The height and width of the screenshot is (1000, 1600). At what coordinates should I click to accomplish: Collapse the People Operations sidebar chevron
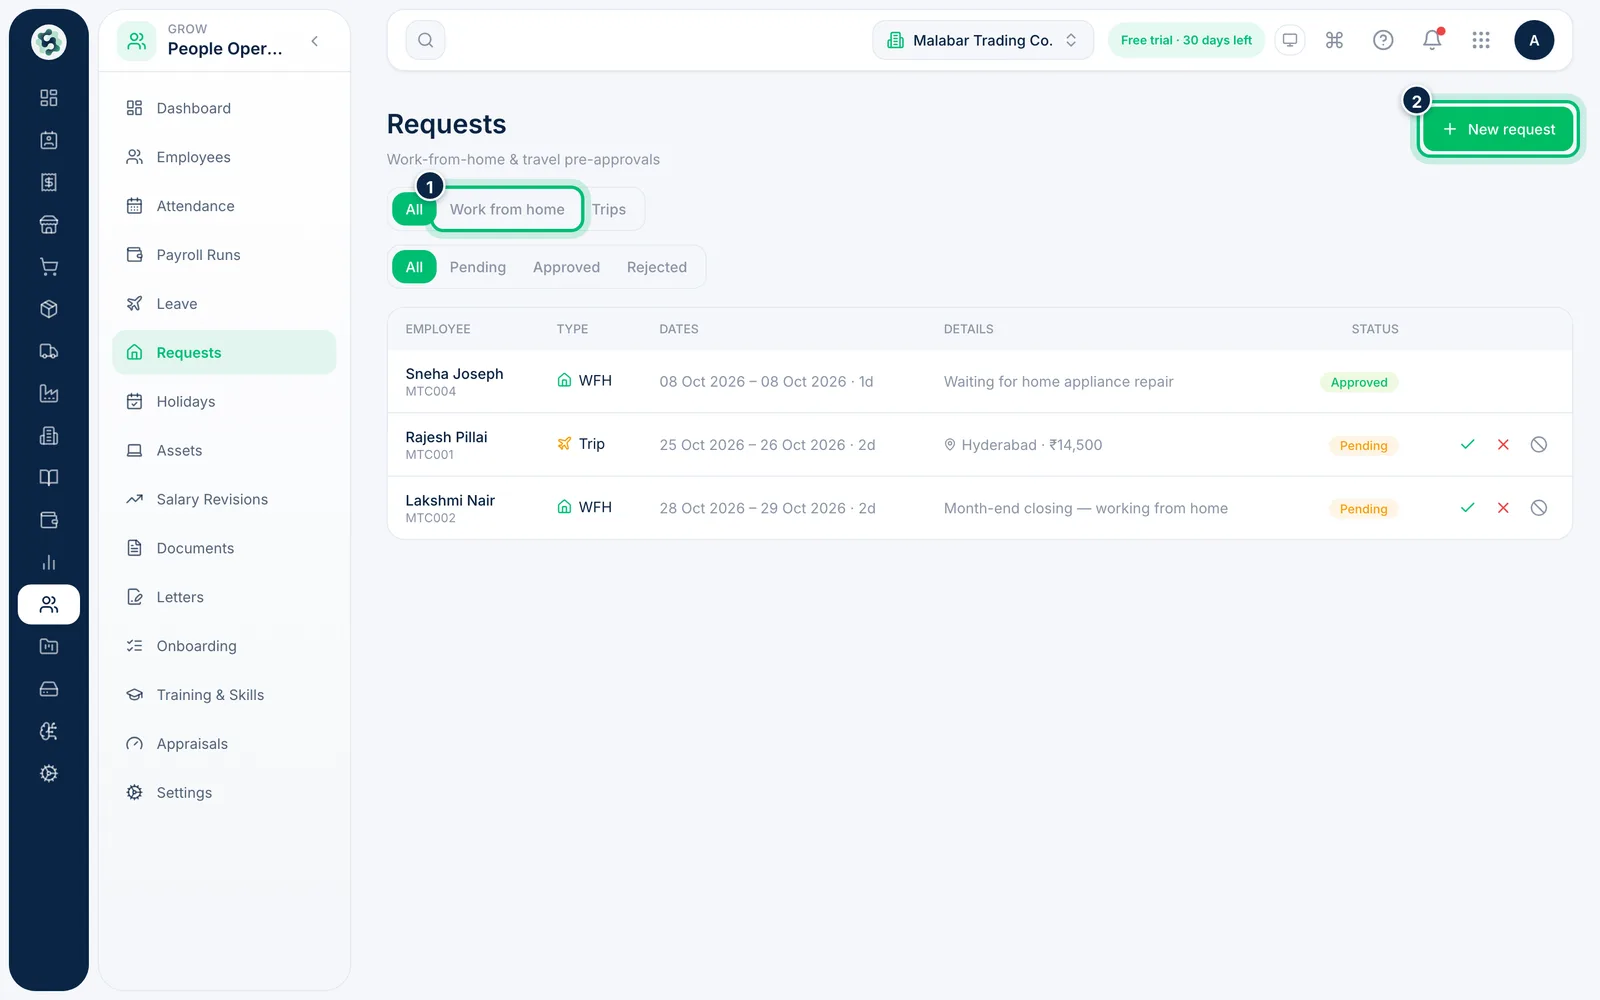[315, 41]
